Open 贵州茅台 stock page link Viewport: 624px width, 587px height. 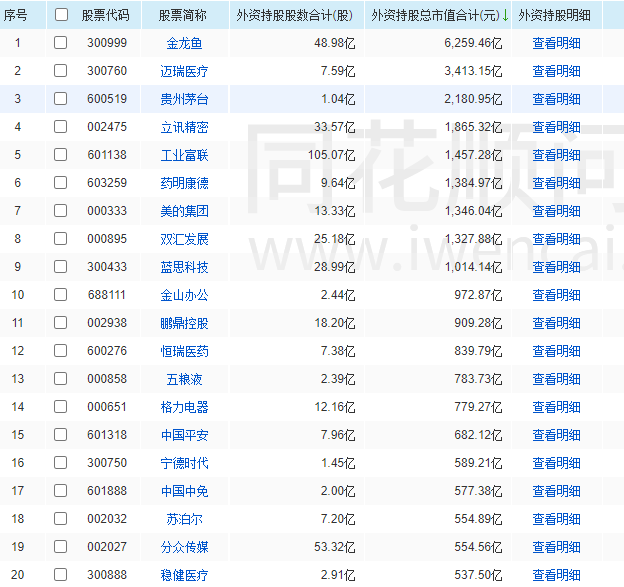pos(184,99)
